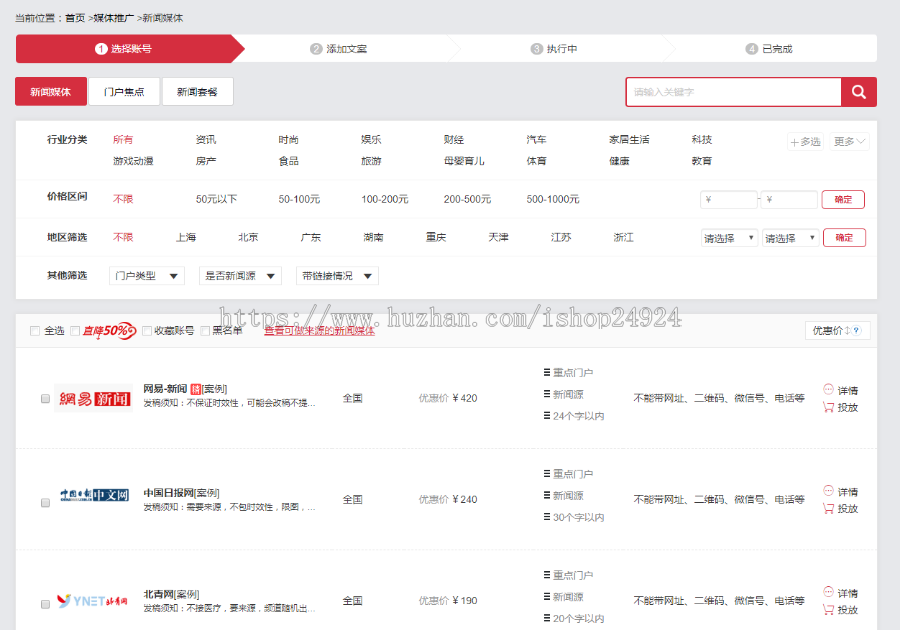Filter the region by 上海
900x630 pixels.
(186, 237)
